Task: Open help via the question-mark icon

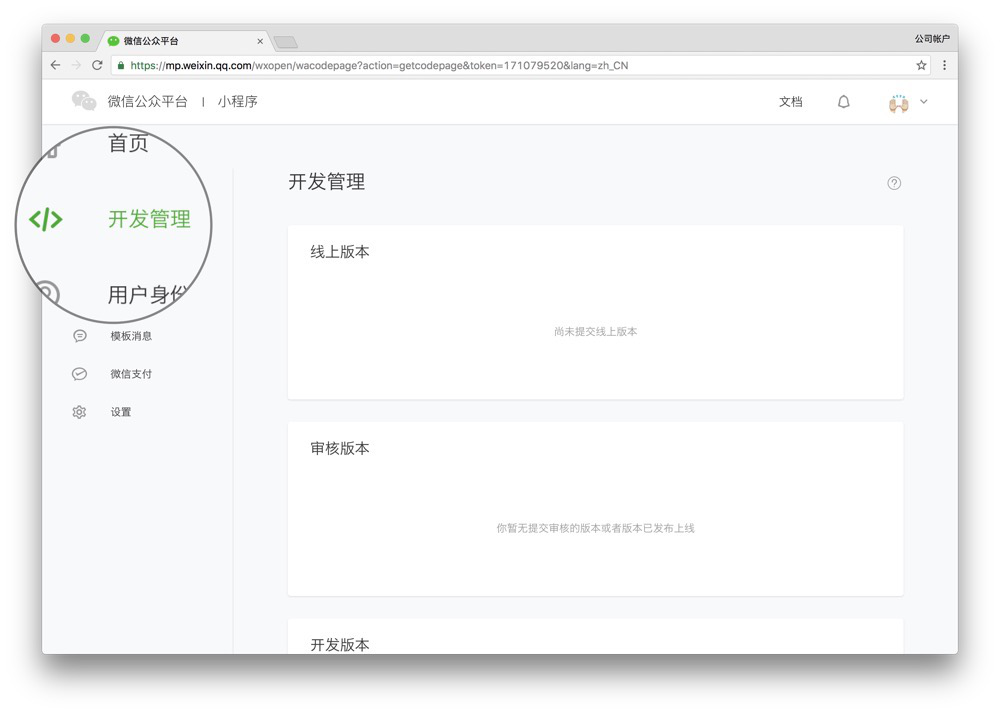Action: [893, 183]
